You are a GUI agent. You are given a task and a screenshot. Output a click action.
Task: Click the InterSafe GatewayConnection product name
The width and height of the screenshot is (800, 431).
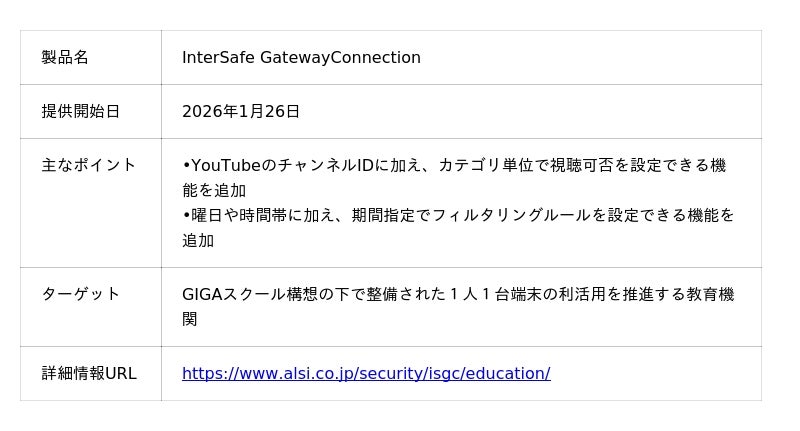click(x=301, y=58)
